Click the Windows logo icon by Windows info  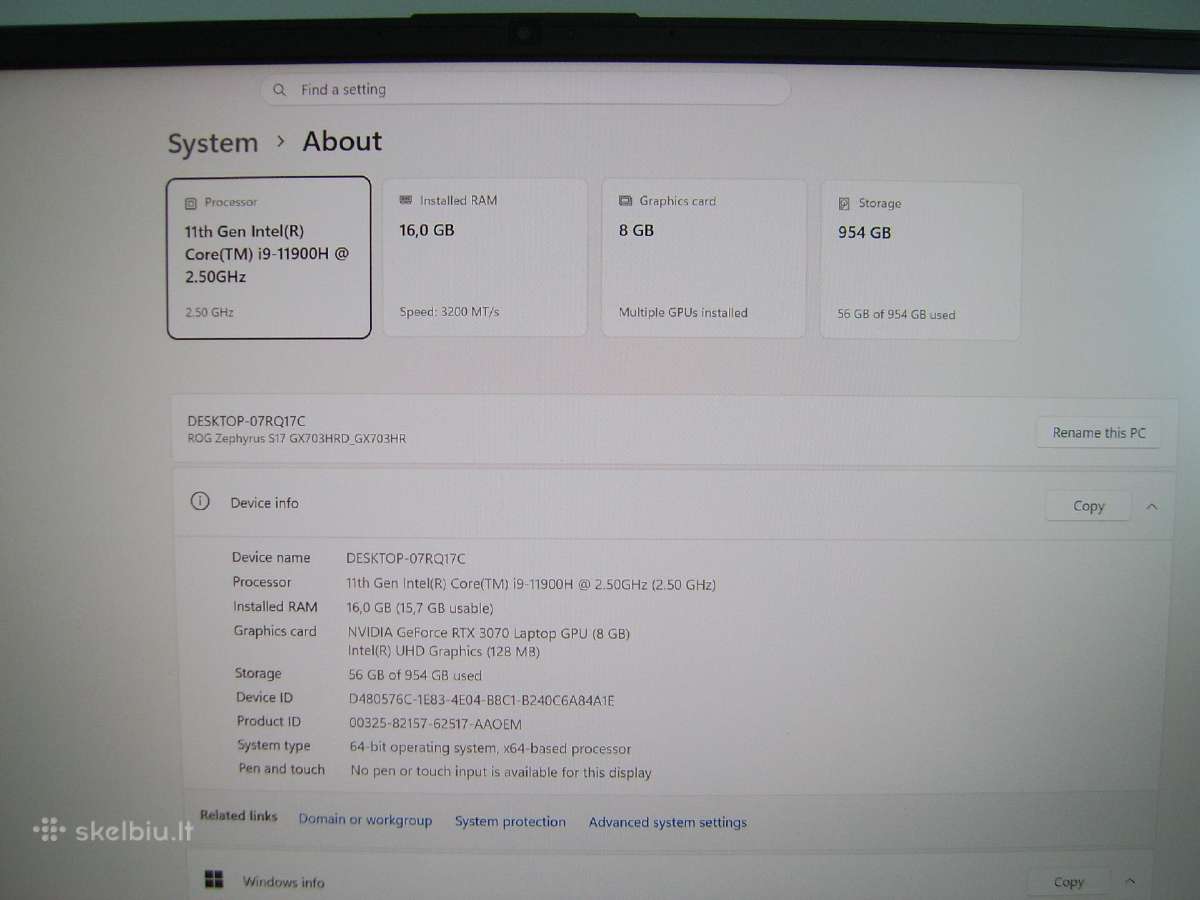(x=214, y=880)
